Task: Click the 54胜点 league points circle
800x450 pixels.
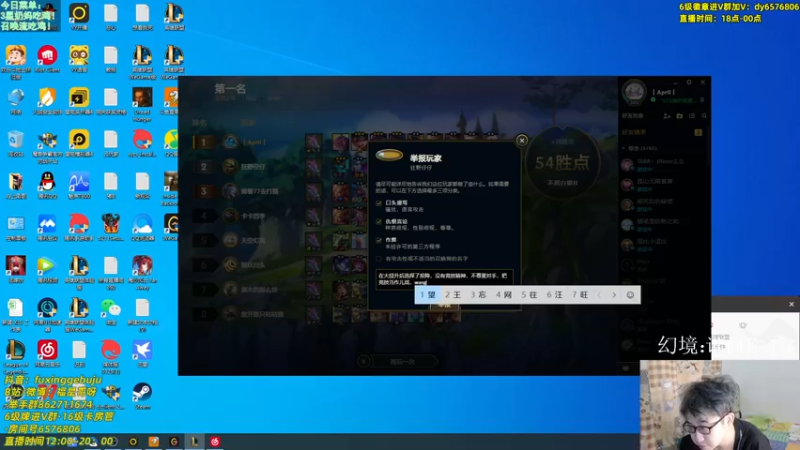Action: click(x=562, y=164)
